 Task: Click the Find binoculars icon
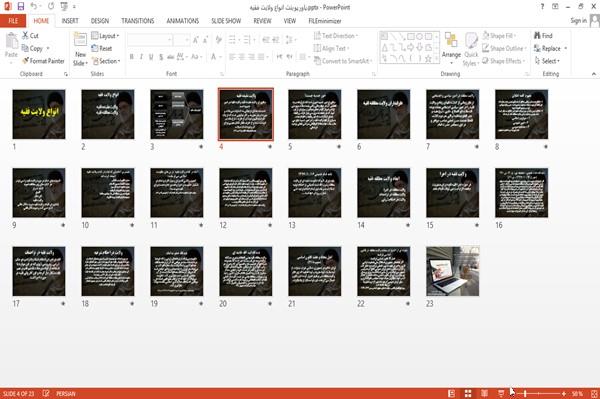[537, 36]
